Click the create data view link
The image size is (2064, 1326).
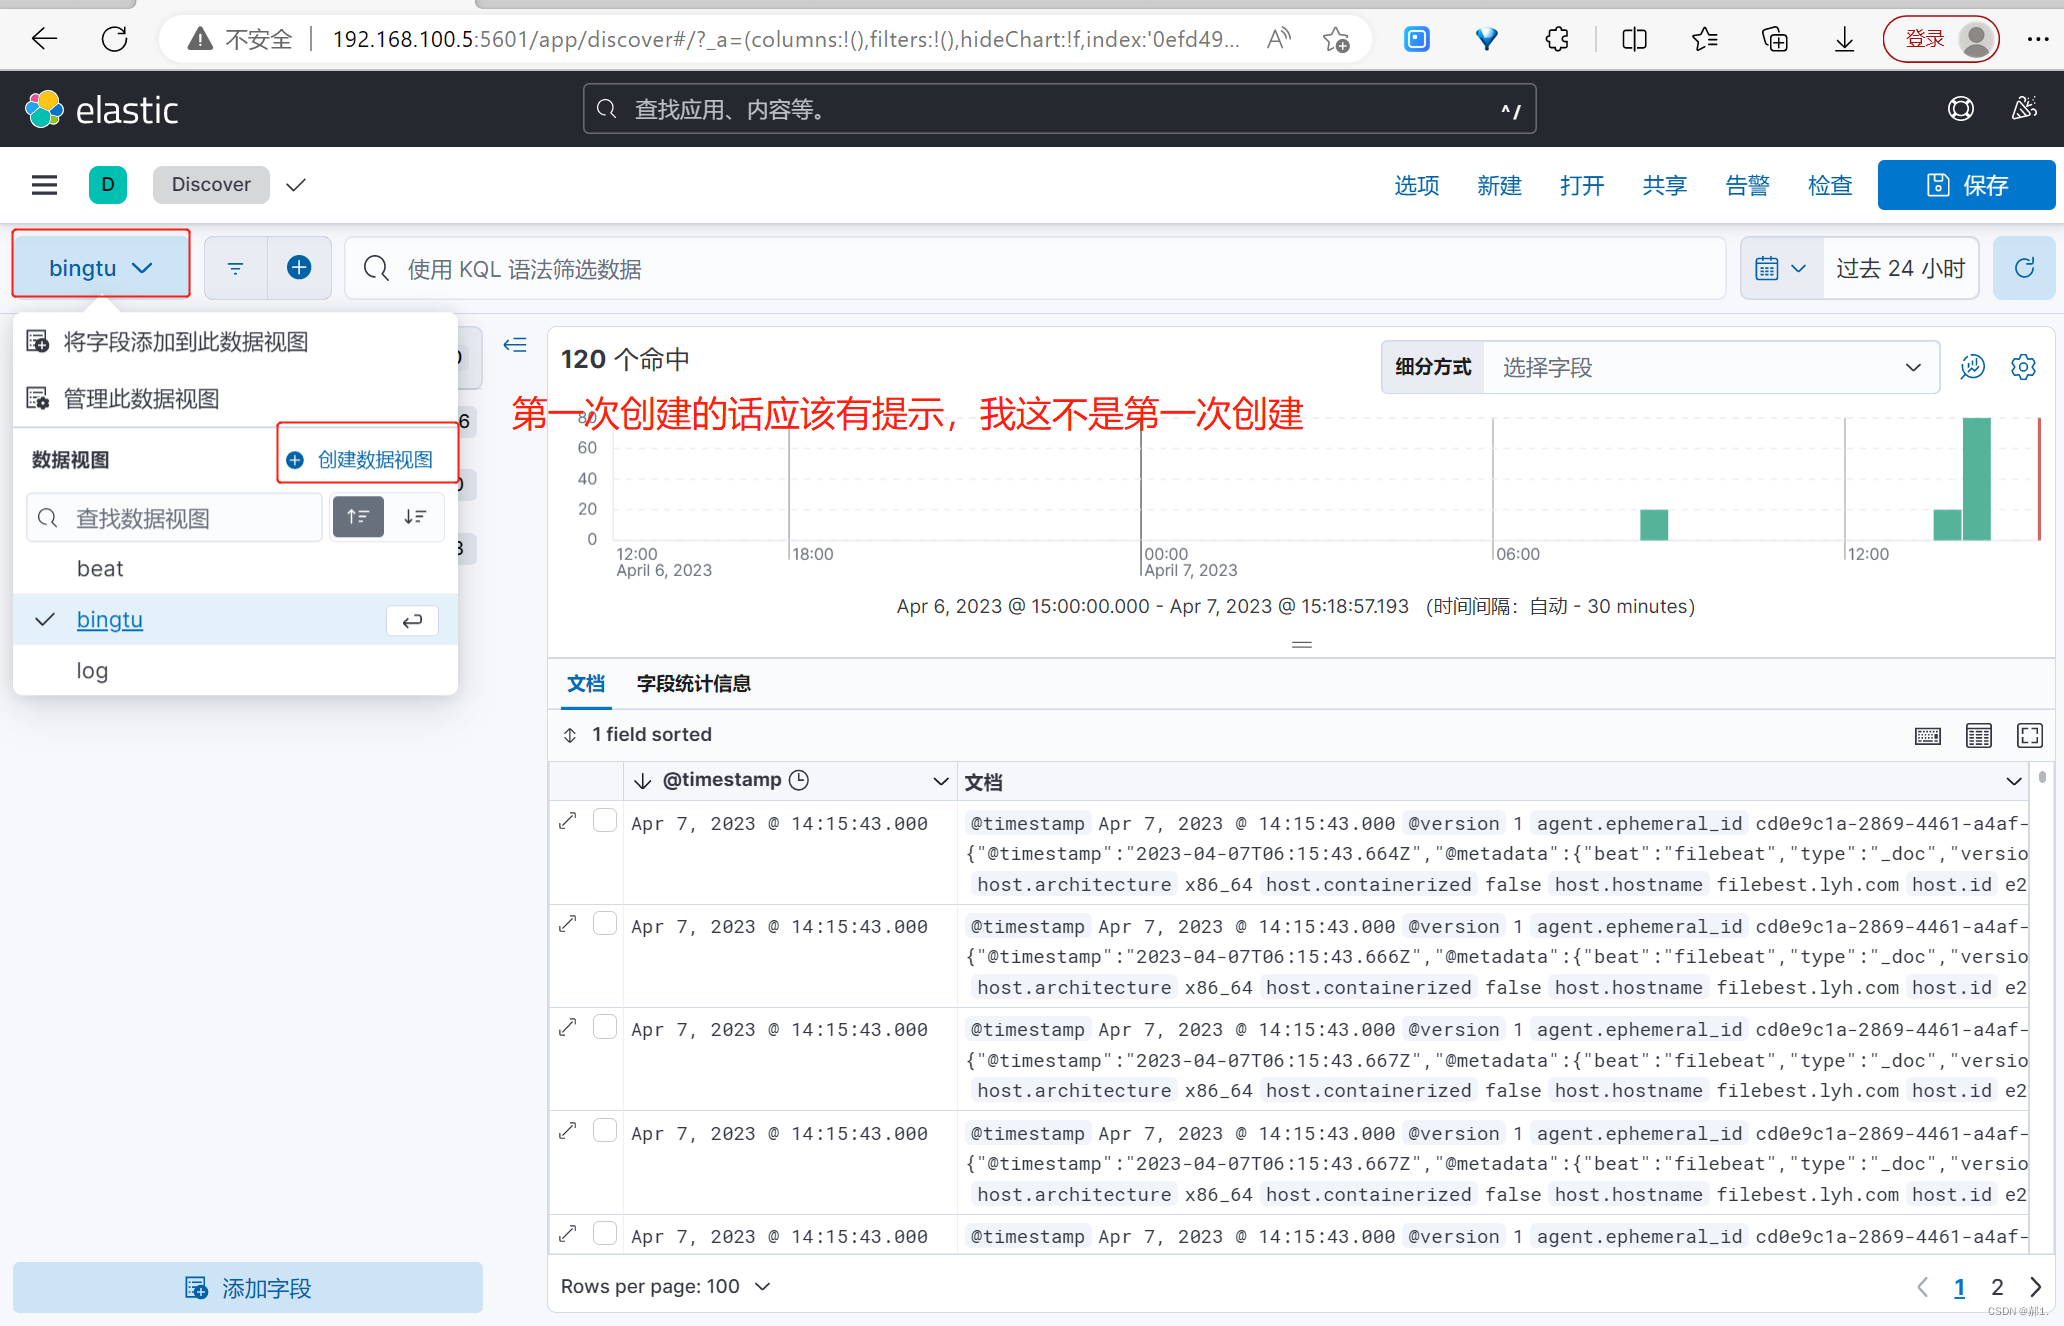pos(361,459)
